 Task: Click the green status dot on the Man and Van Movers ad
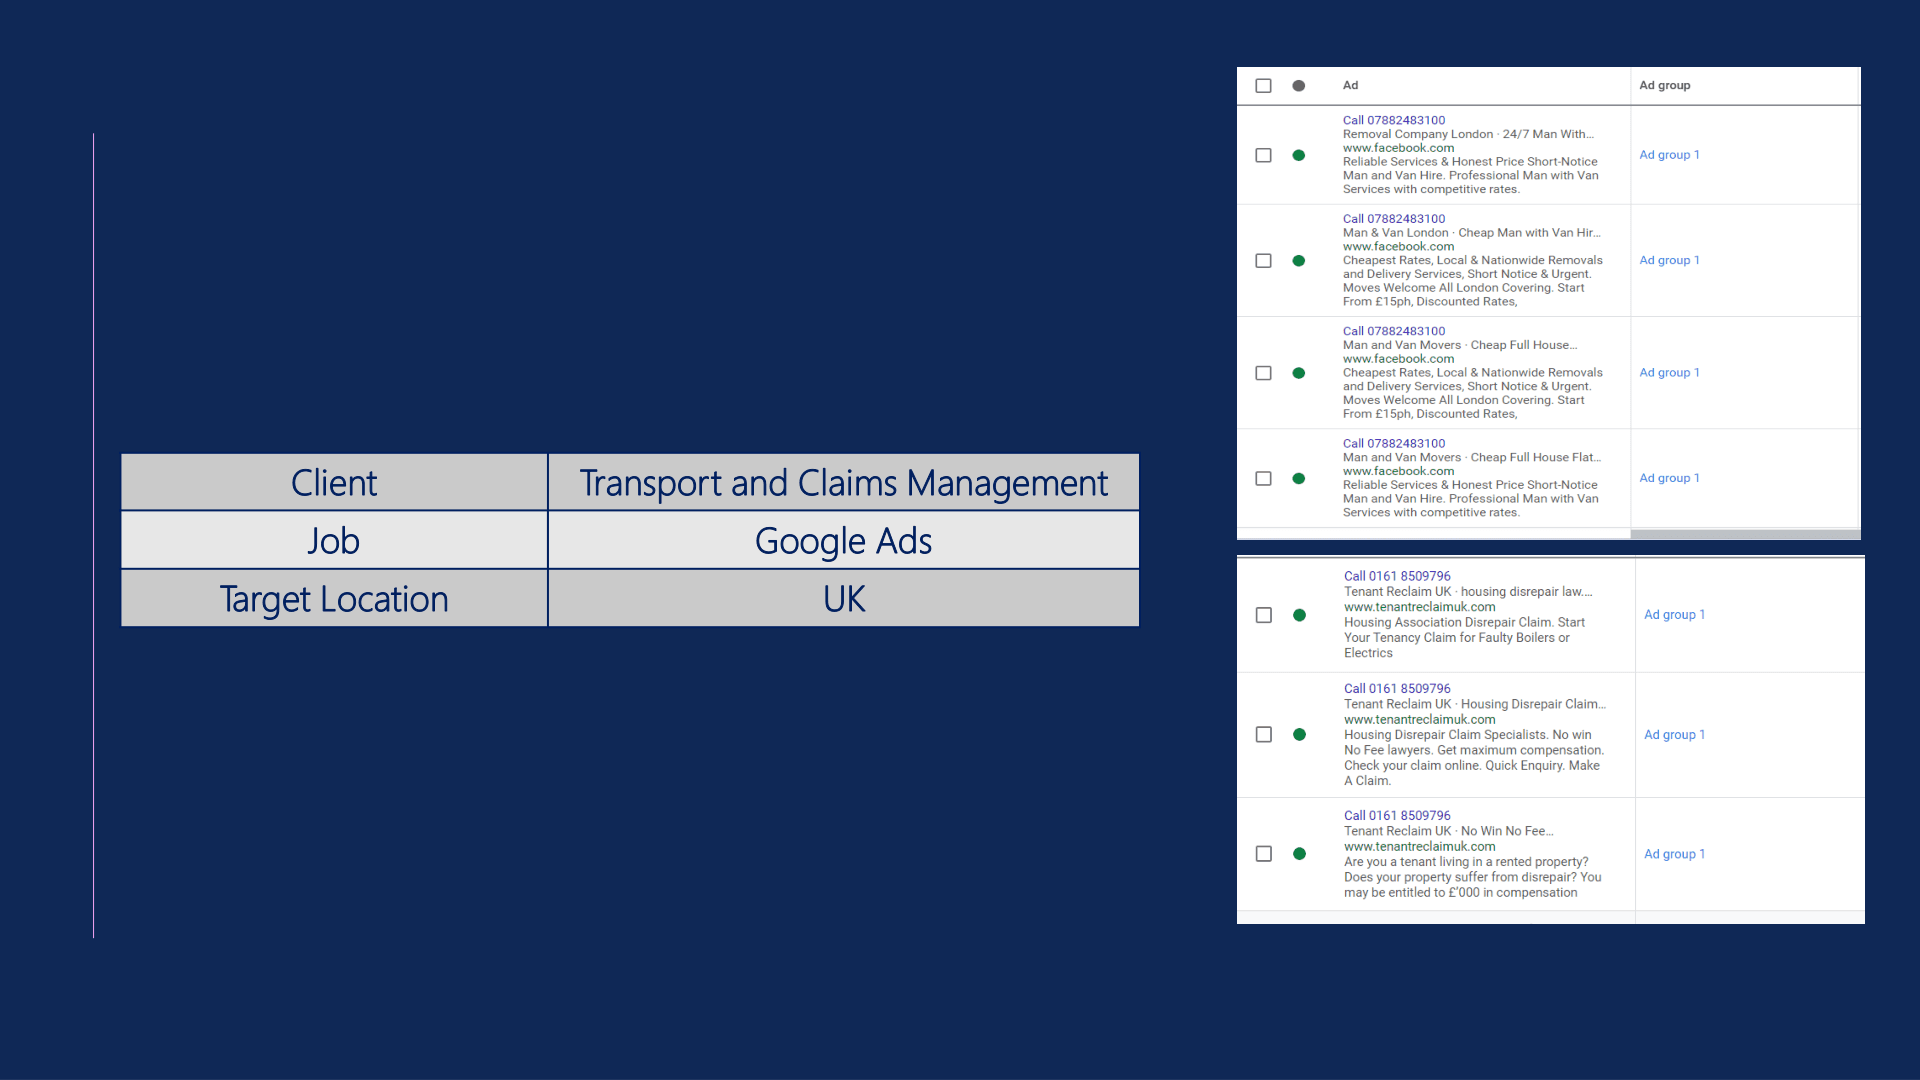click(x=1299, y=372)
